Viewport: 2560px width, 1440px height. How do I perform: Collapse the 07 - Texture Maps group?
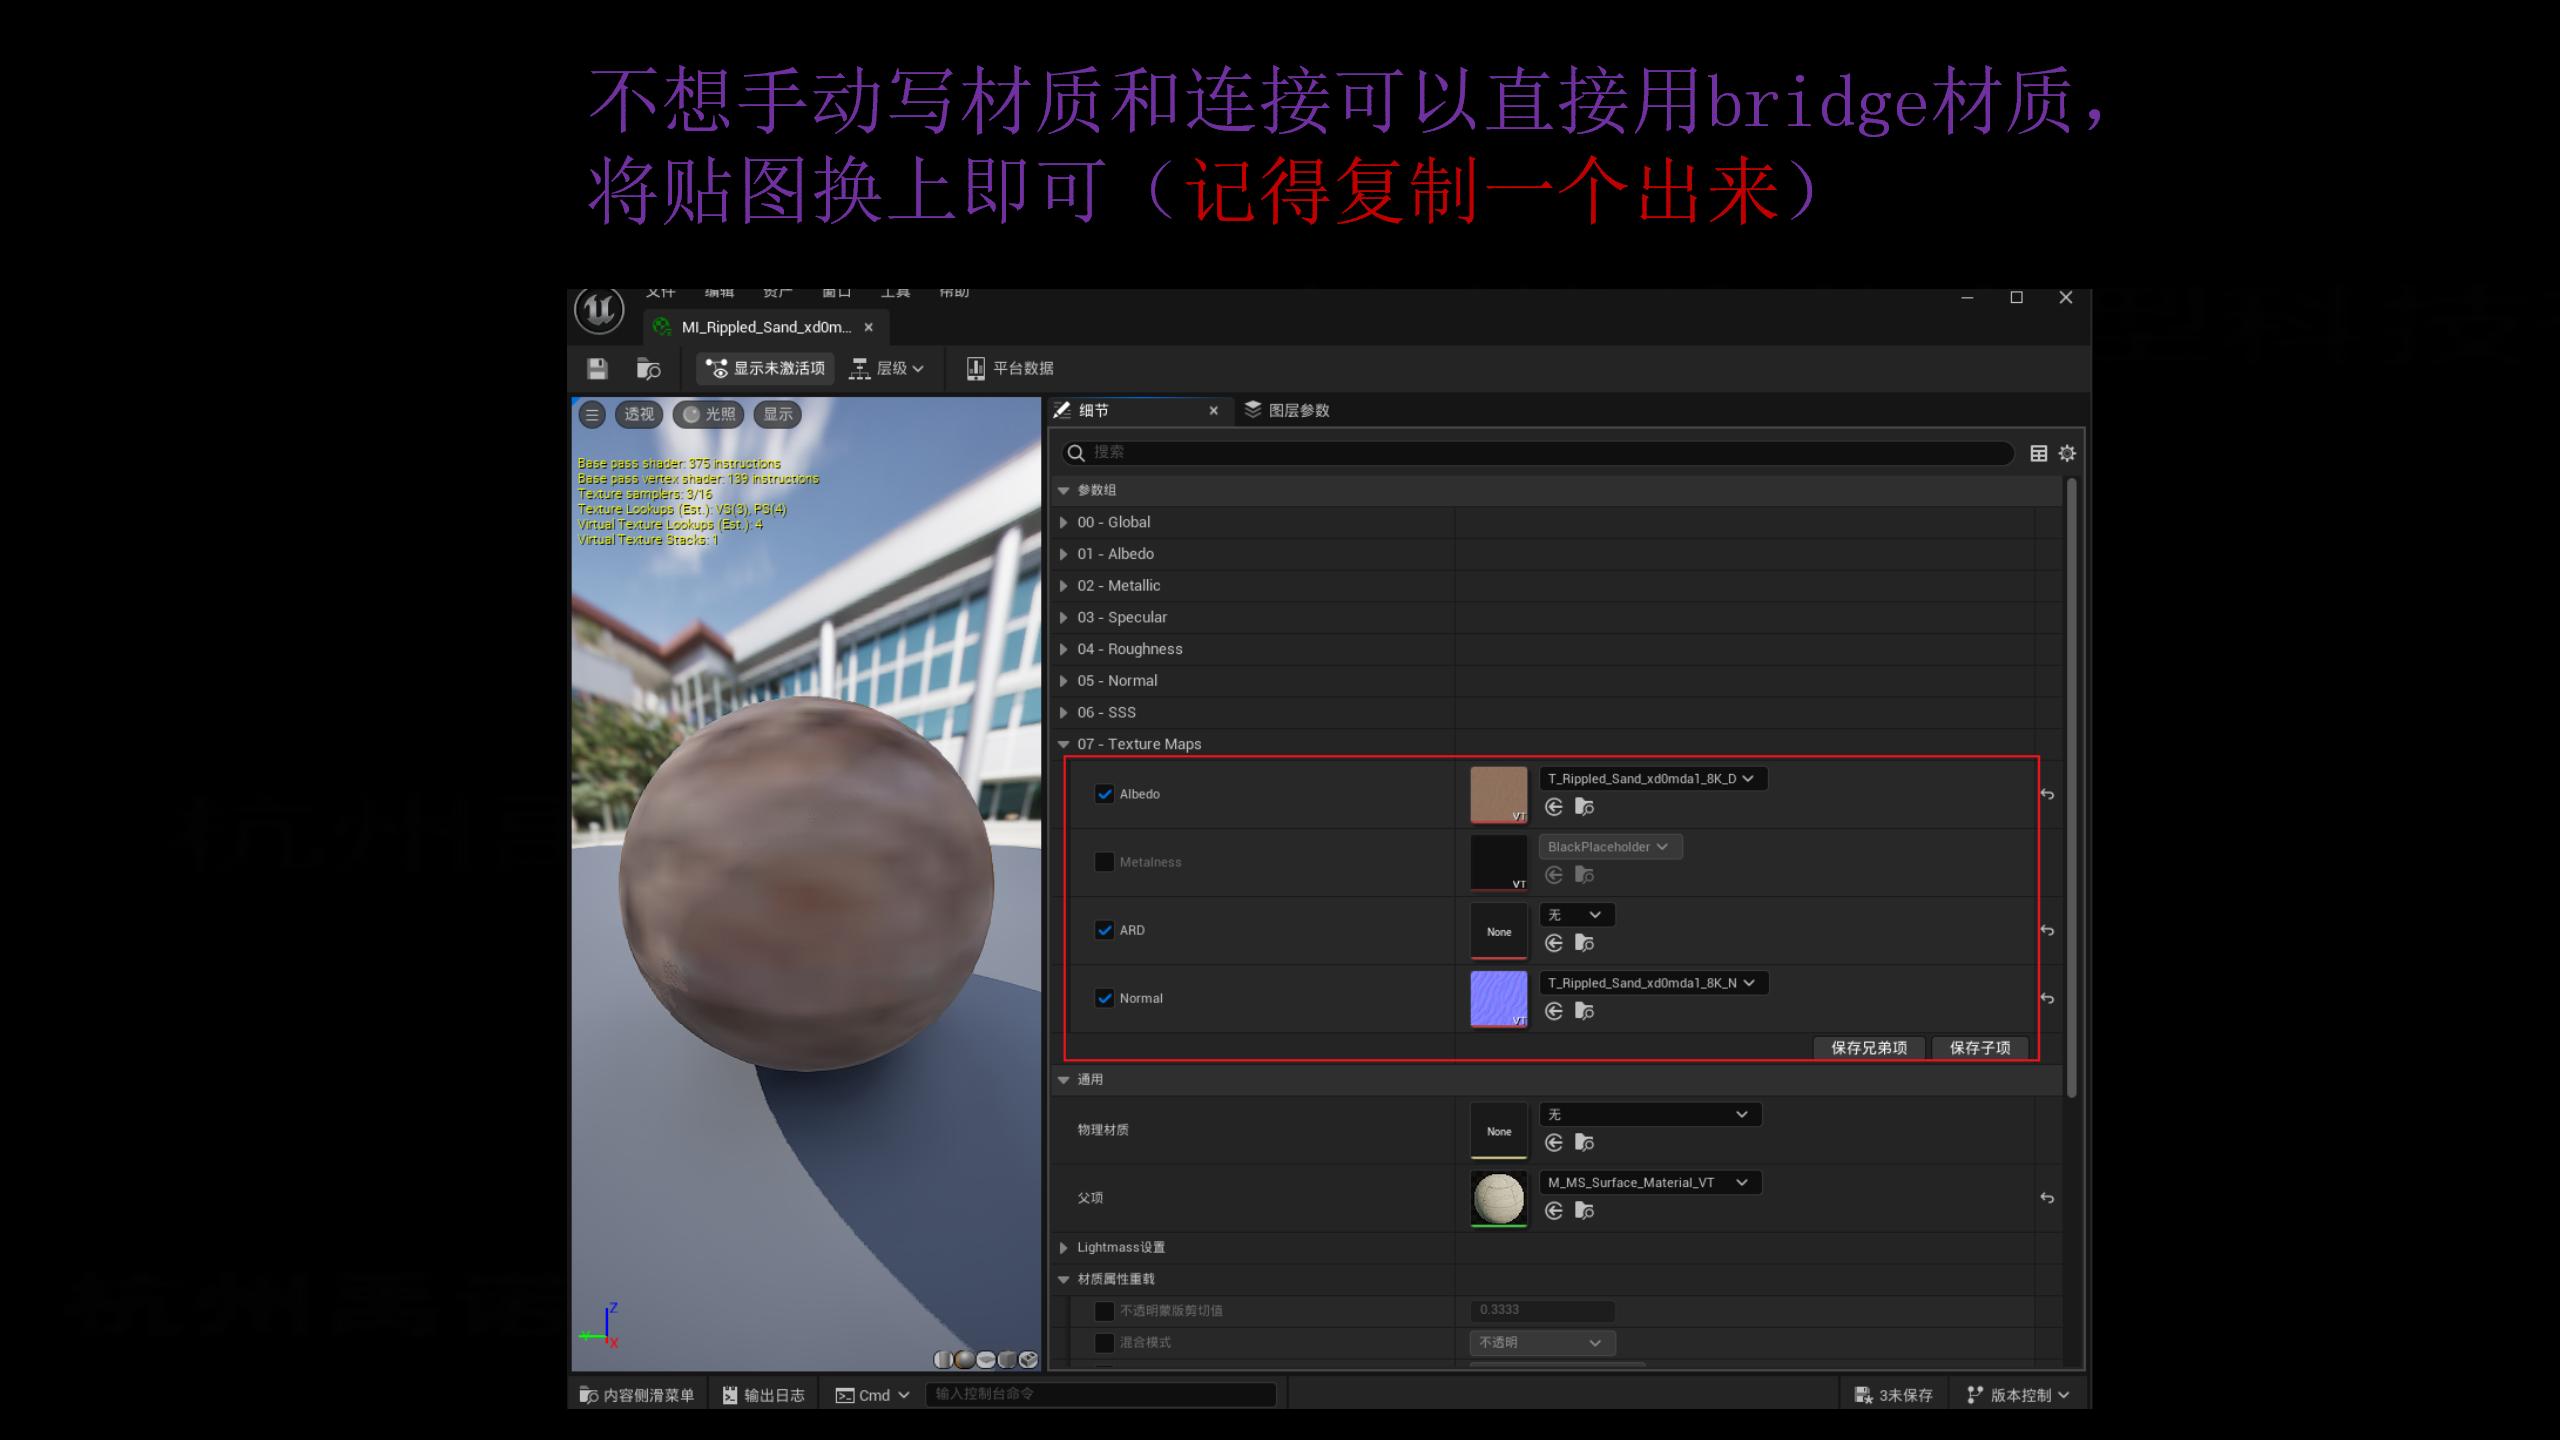tap(1063, 744)
